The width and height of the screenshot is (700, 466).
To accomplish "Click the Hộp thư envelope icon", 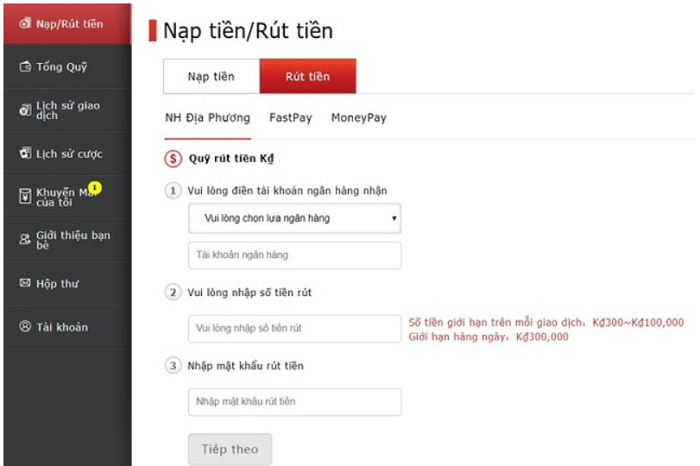I will (25, 283).
